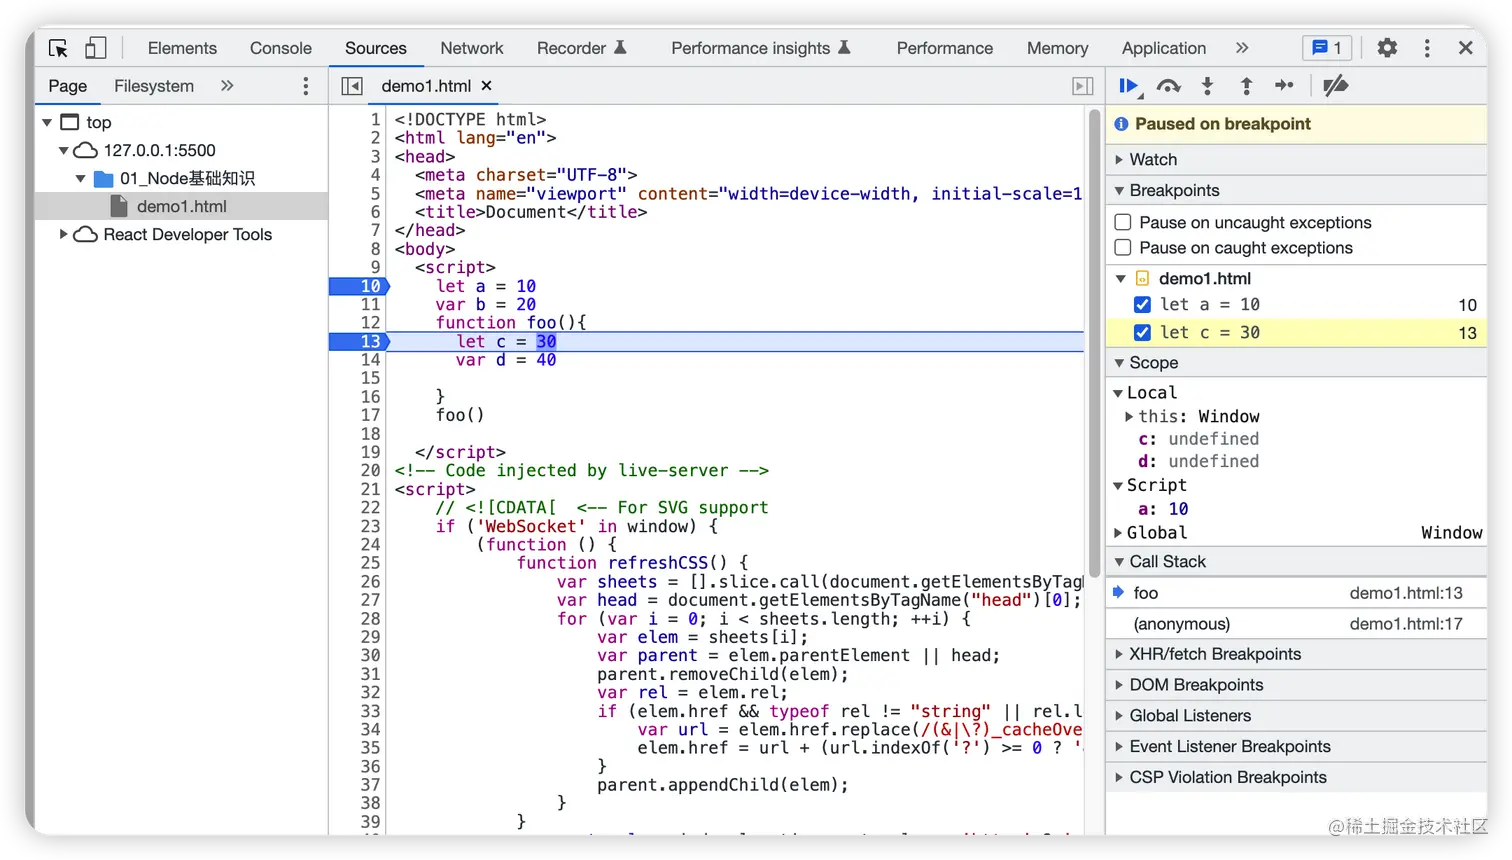Toggle the device toolbar icon
The height and width of the screenshot is (860, 1512).
pyautogui.click(x=95, y=48)
